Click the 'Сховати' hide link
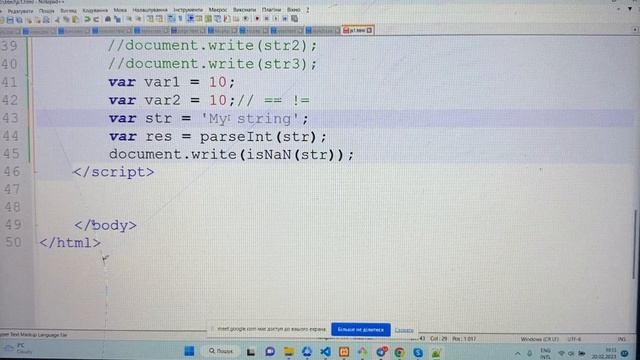Screen dimensions: 640x360 [x=404, y=330]
